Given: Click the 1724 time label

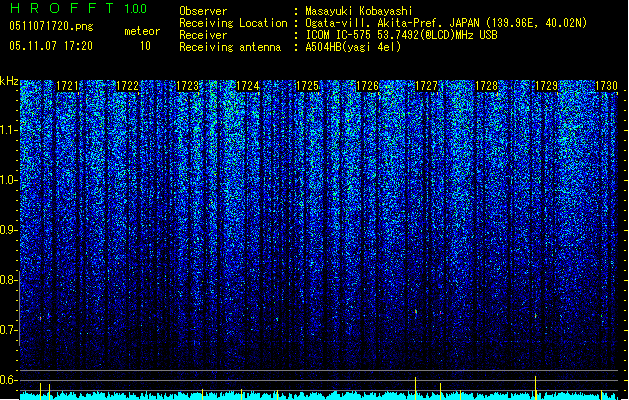Looking at the screenshot, I should (248, 86).
